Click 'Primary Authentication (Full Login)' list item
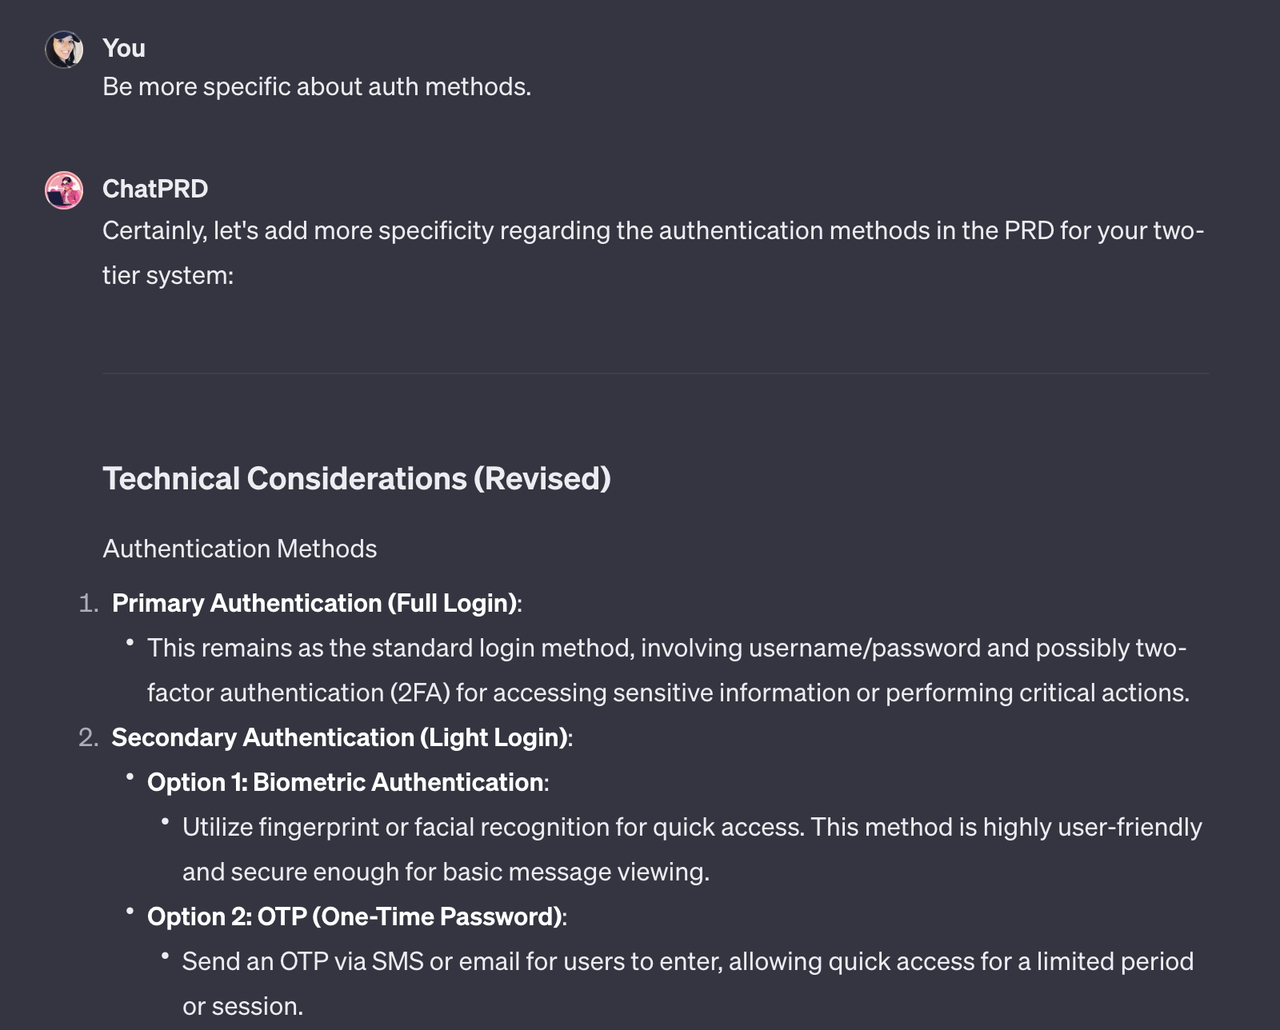 [x=317, y=603]
